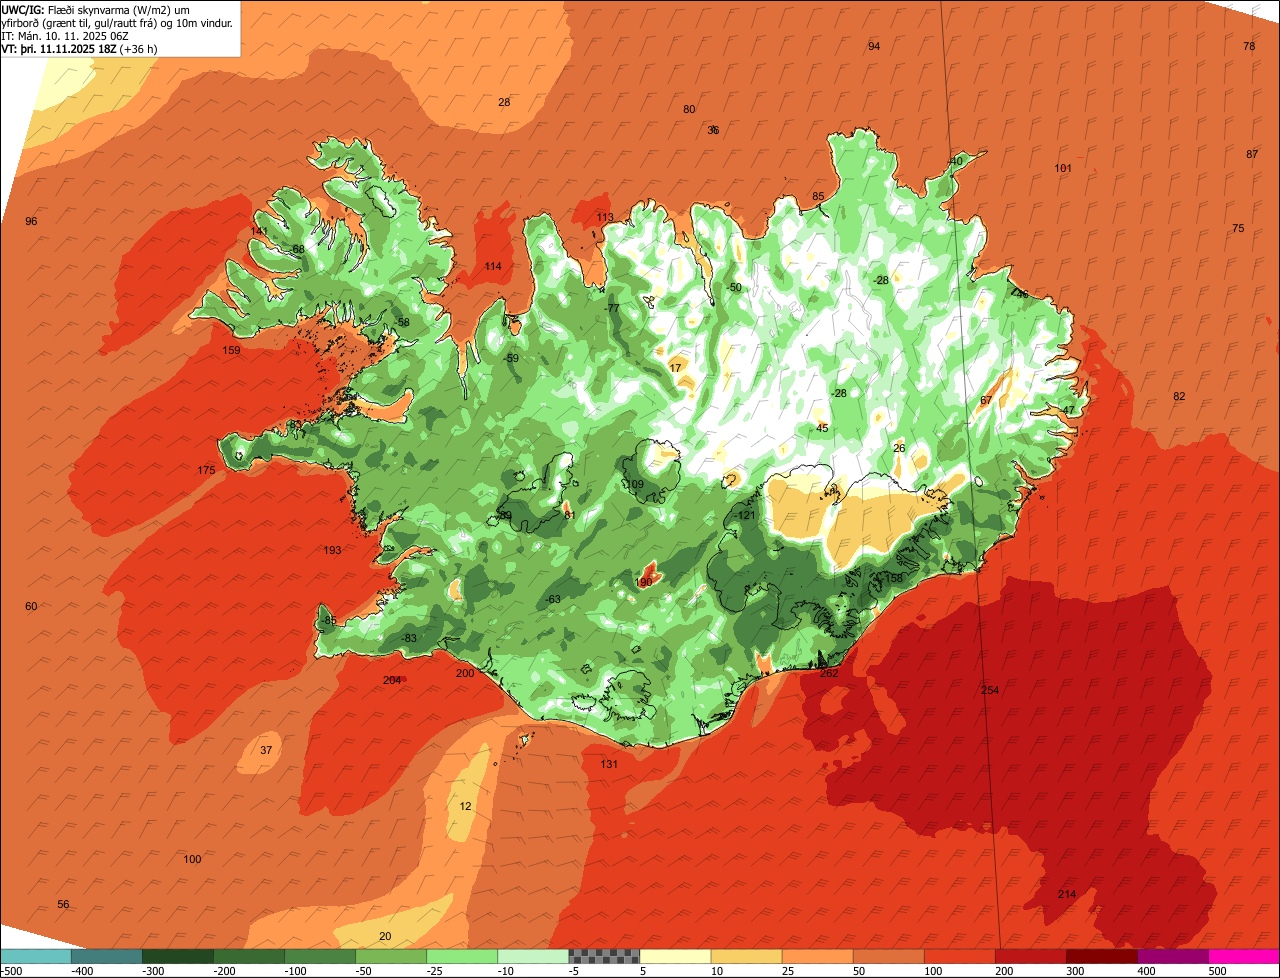The width and height of the screenshot is (1280, 978).
Task: Select the value 96 at the left edge
Action: [31, 221]
